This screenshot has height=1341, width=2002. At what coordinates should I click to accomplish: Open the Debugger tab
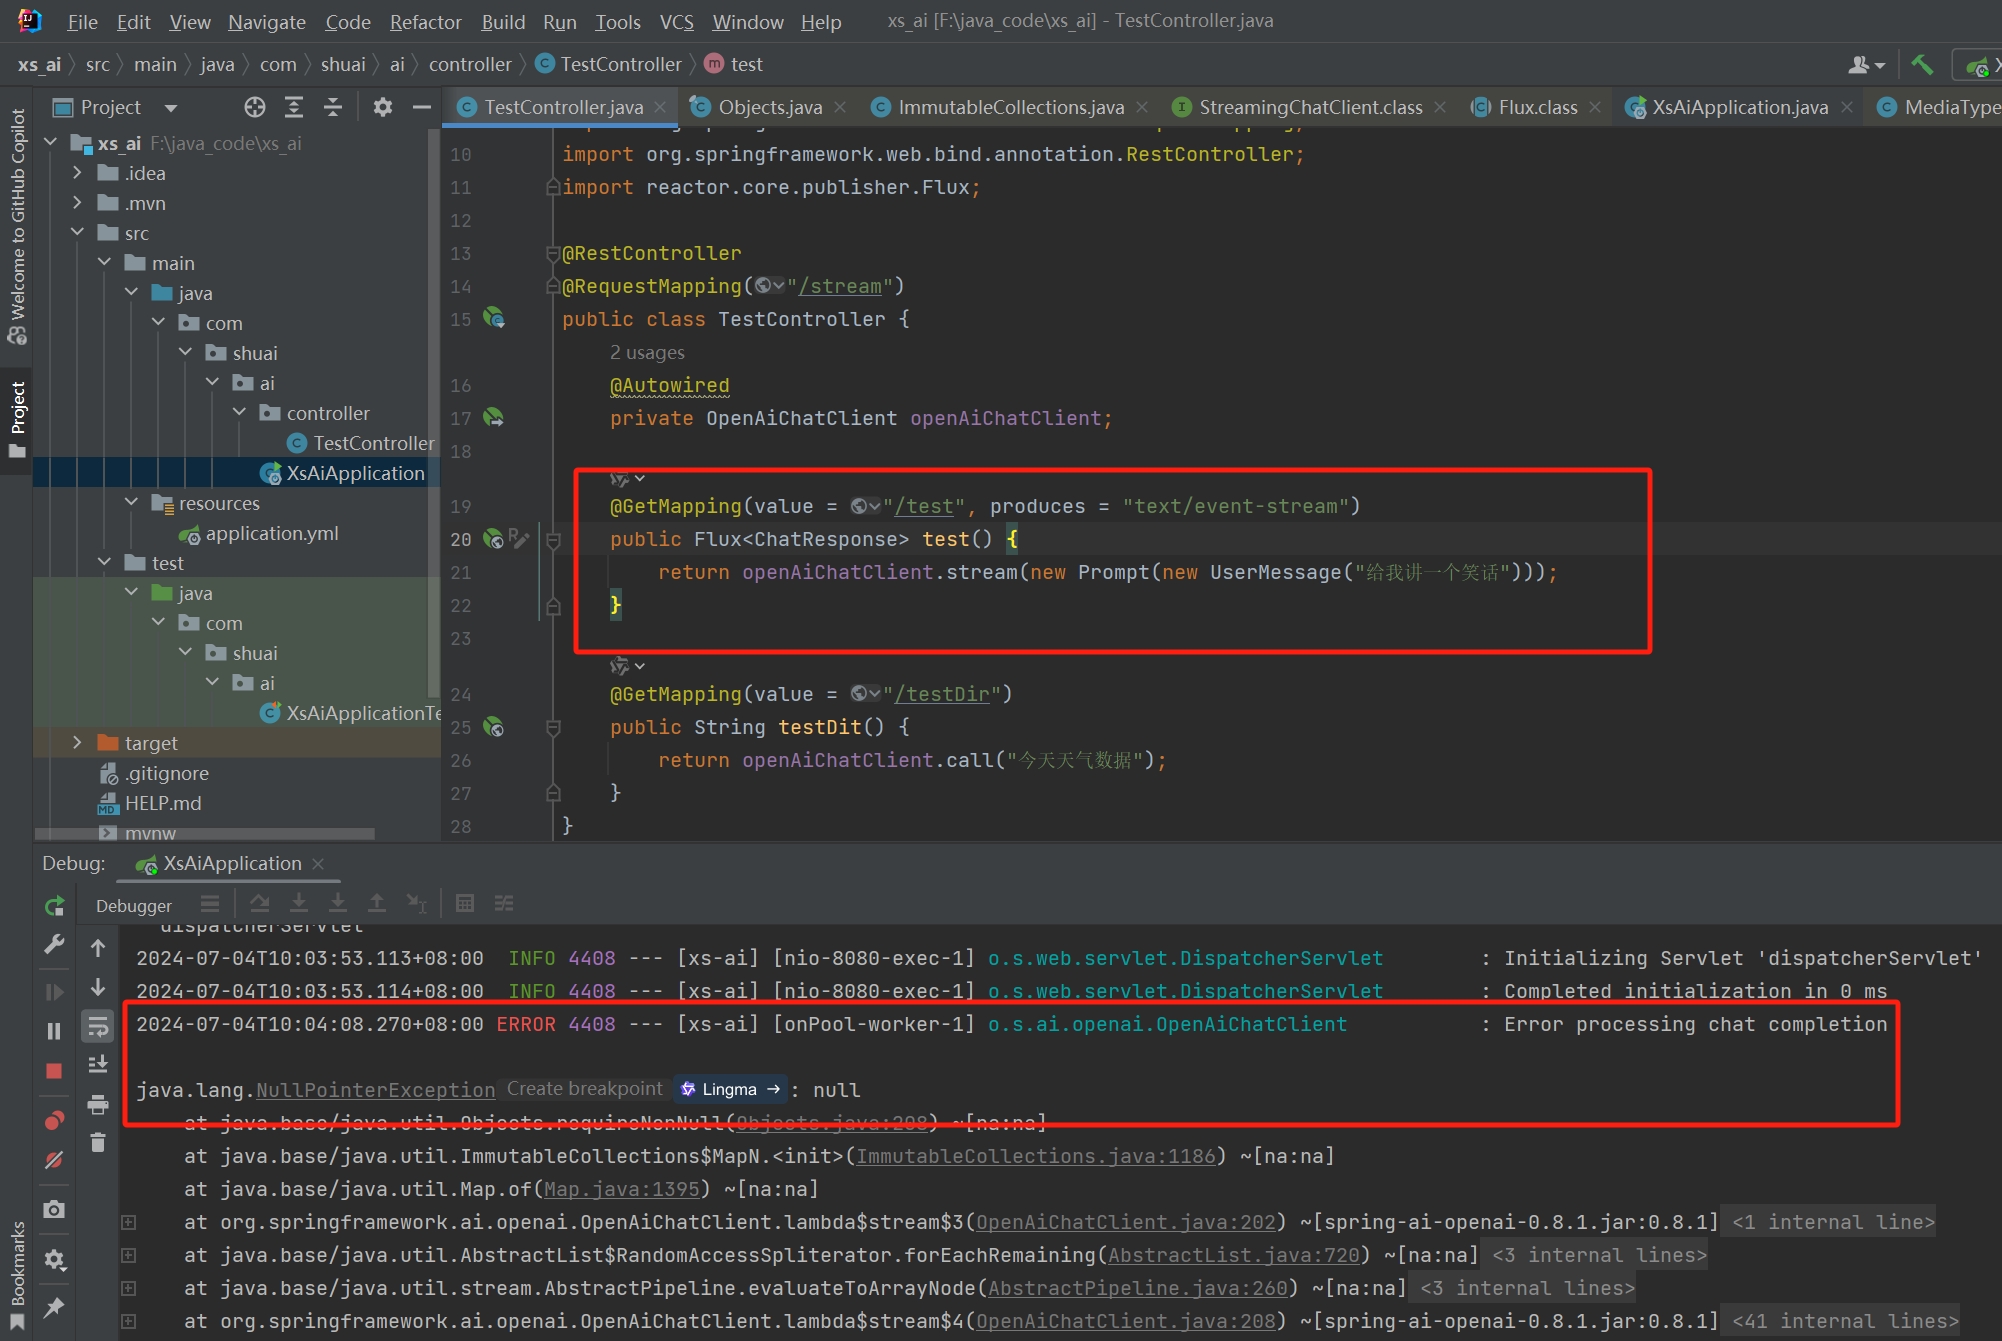click(134, 906)
